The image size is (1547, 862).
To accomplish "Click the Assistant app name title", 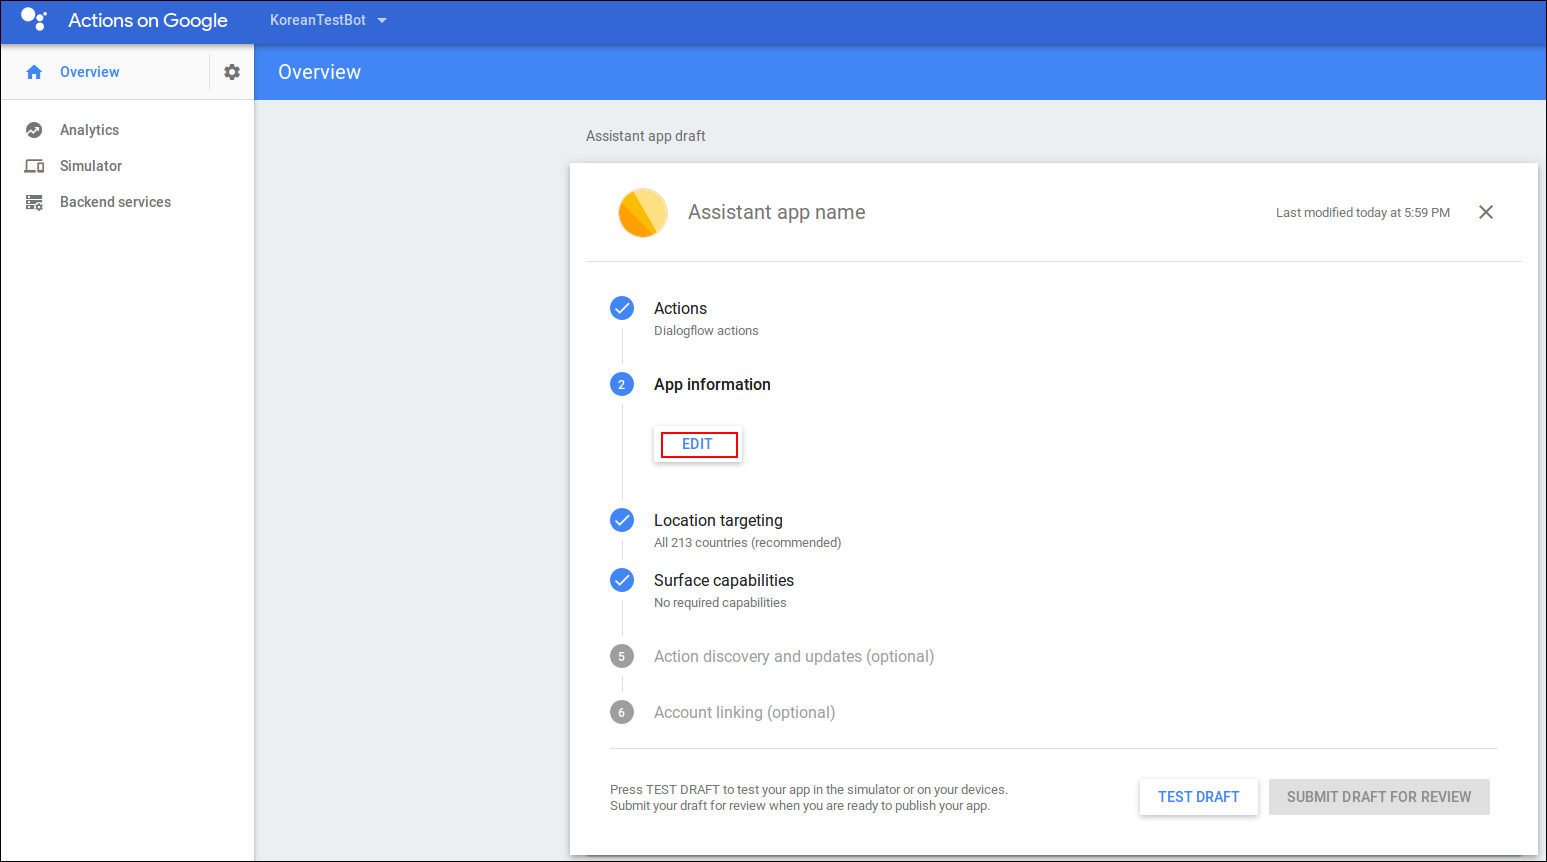I will pos(777,212).
